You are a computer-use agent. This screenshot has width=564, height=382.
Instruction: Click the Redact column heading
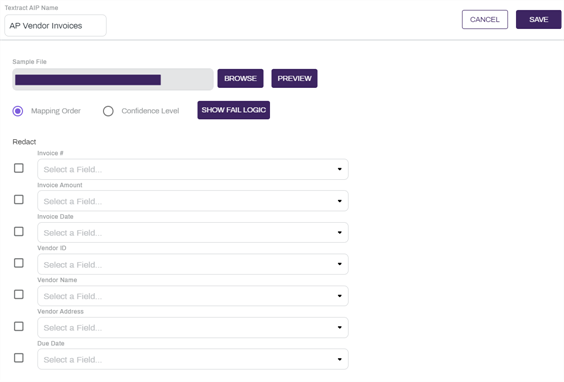[x=24, y=142]
